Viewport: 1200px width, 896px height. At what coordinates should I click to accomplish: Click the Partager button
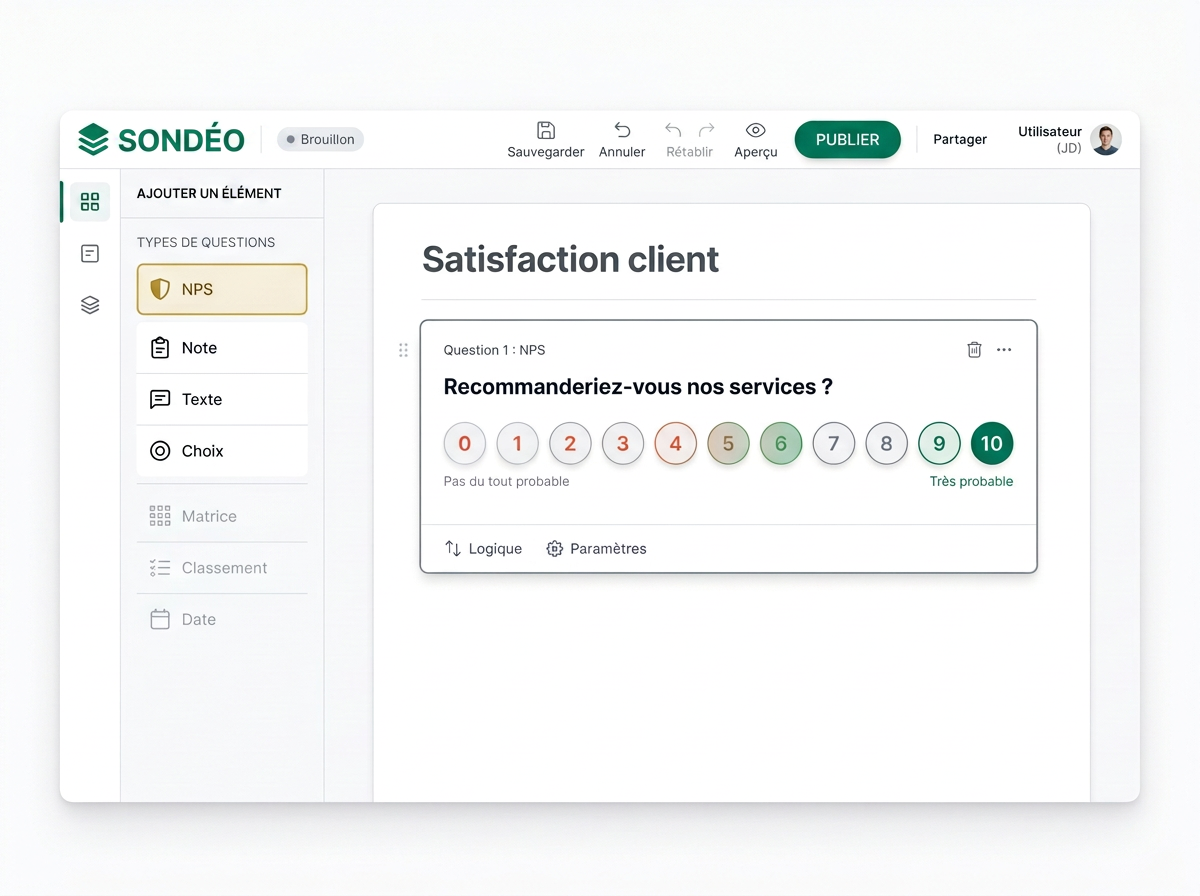960,140
